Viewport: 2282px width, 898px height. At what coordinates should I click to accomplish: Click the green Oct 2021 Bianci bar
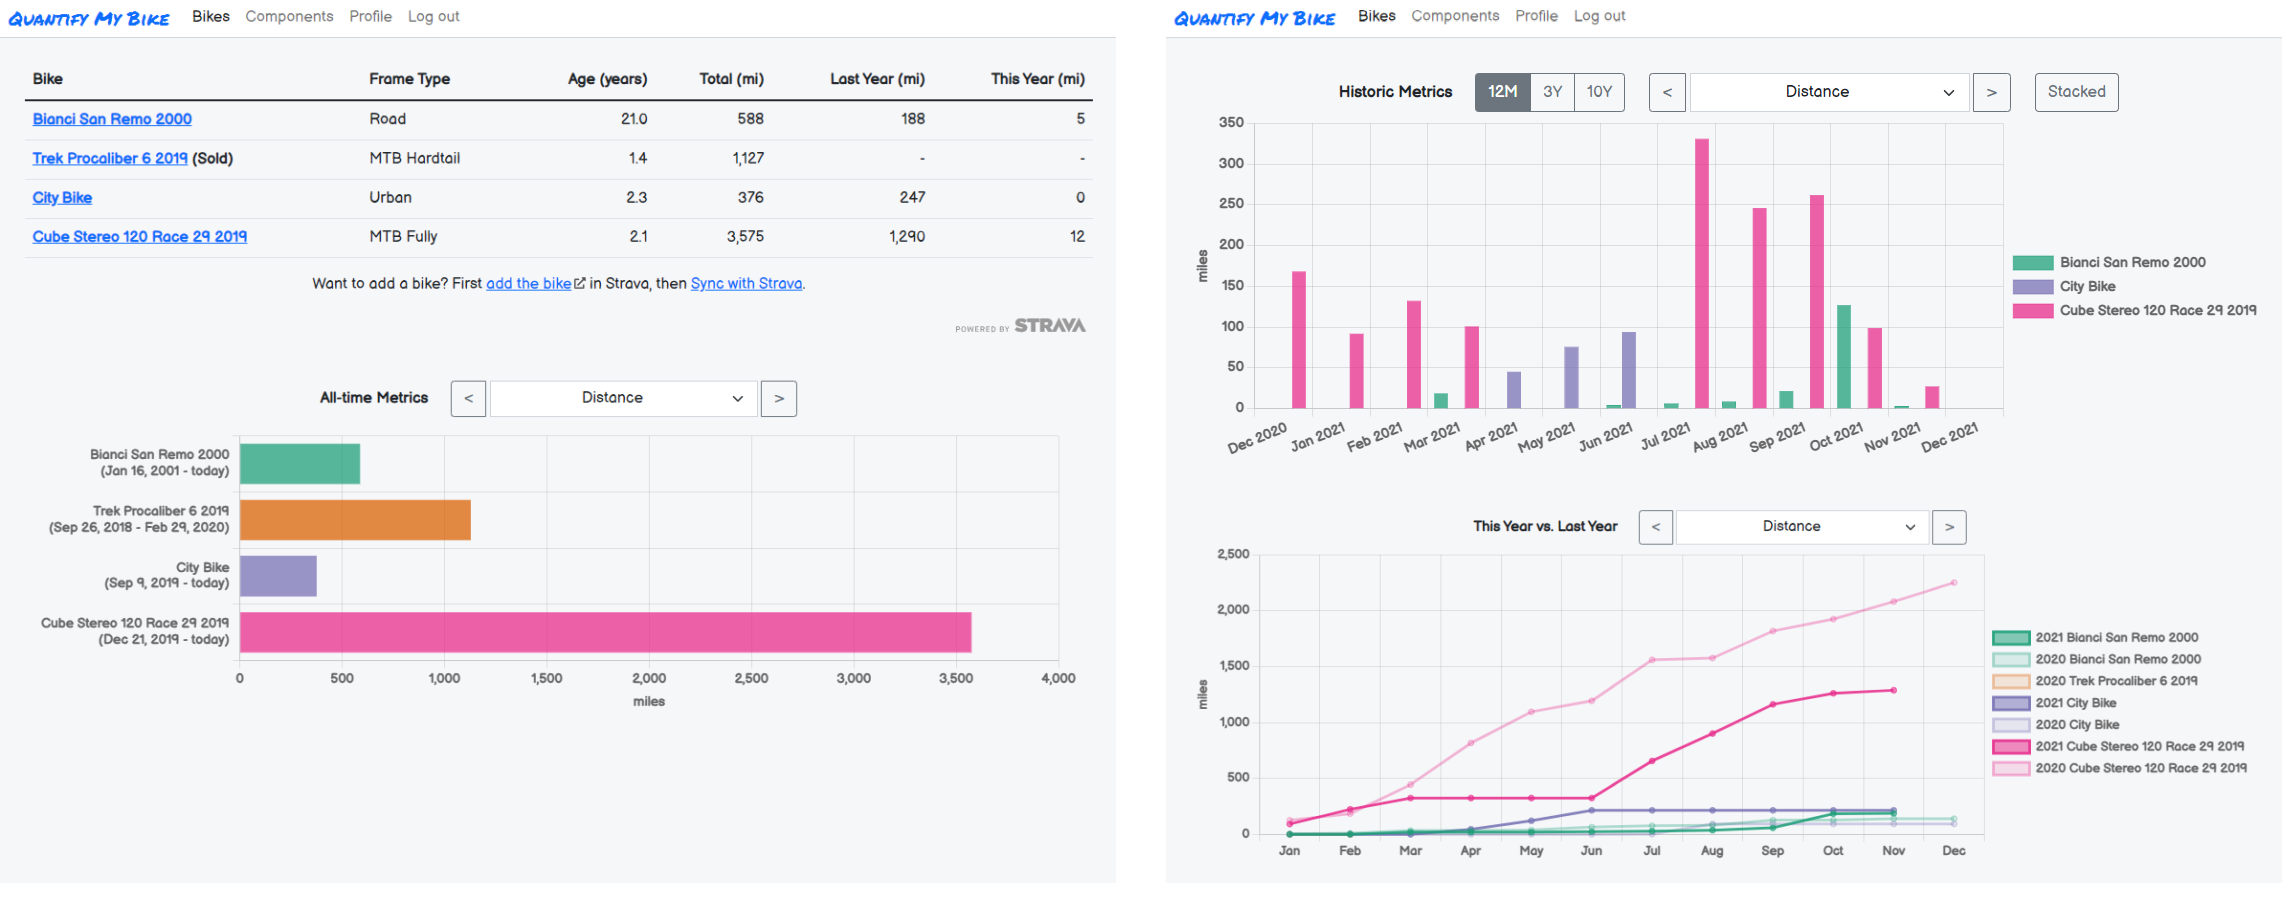[1844, 357]
